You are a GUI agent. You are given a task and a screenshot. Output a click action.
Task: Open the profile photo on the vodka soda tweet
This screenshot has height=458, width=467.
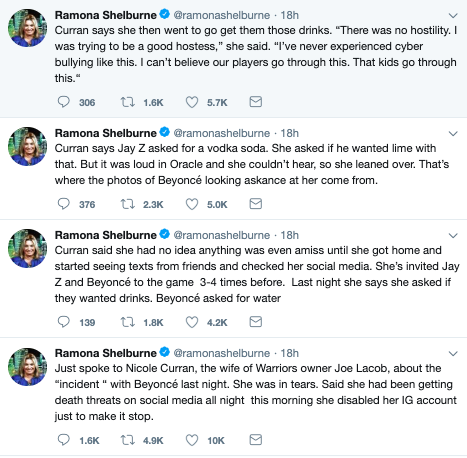coord(27,146)
